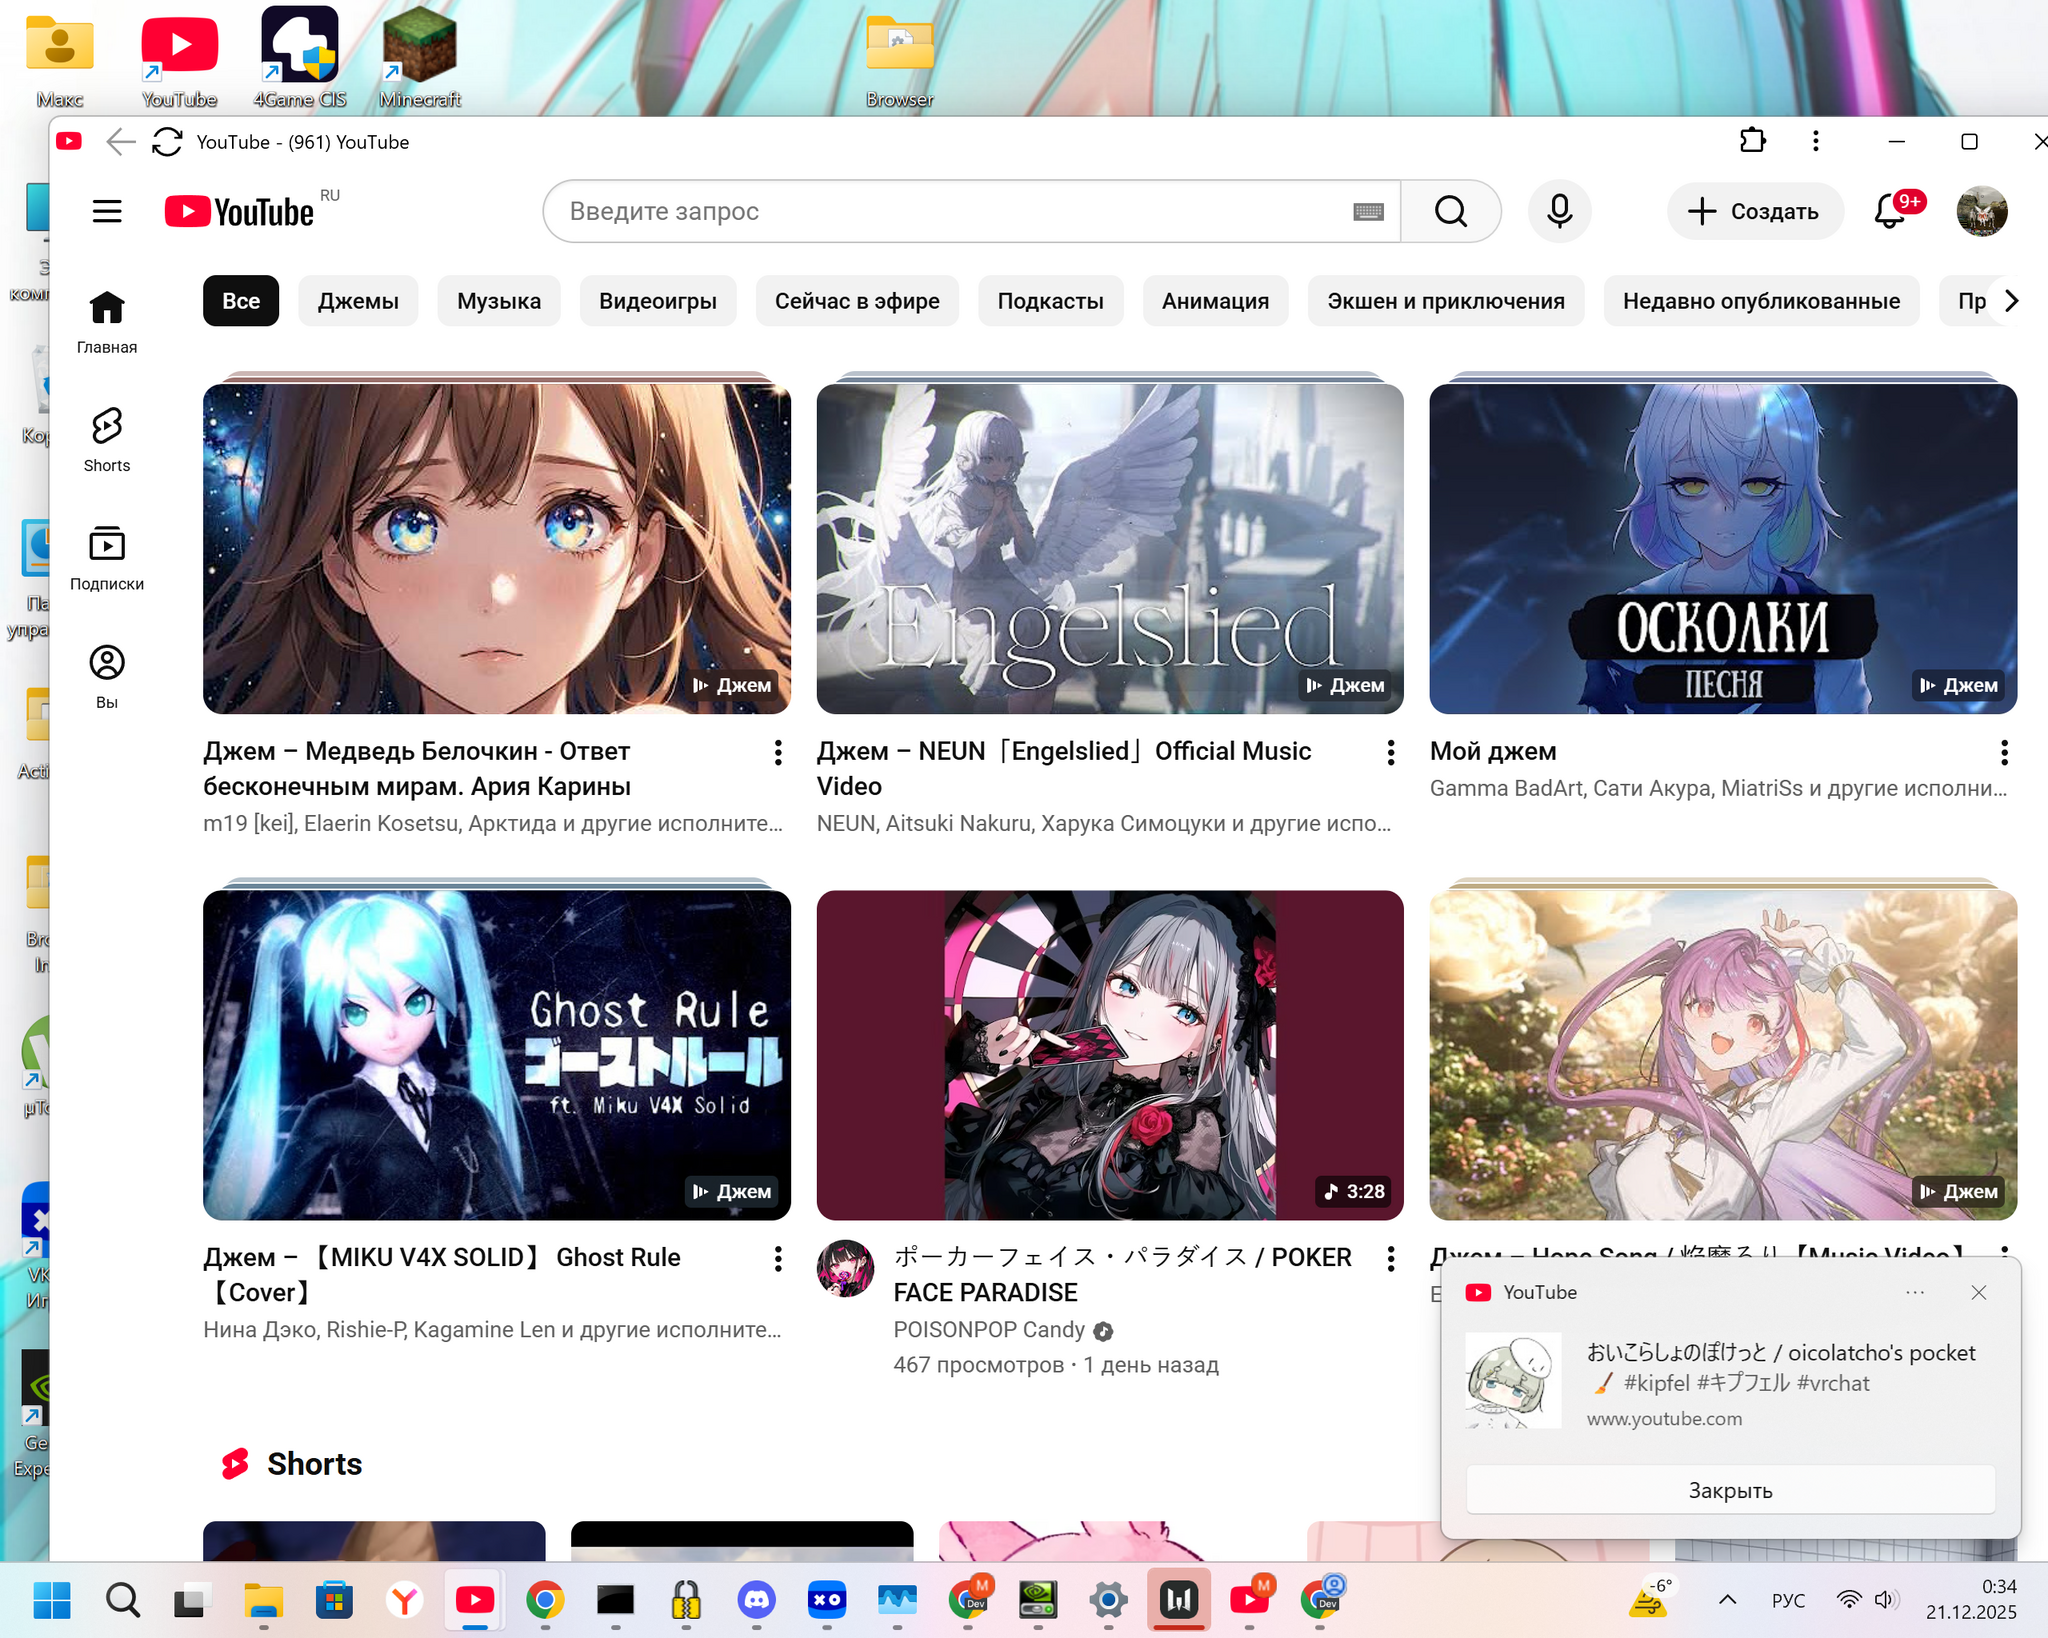Select the Экшен и приключения chip
2048x1638 pixels.
point(1446,301)
